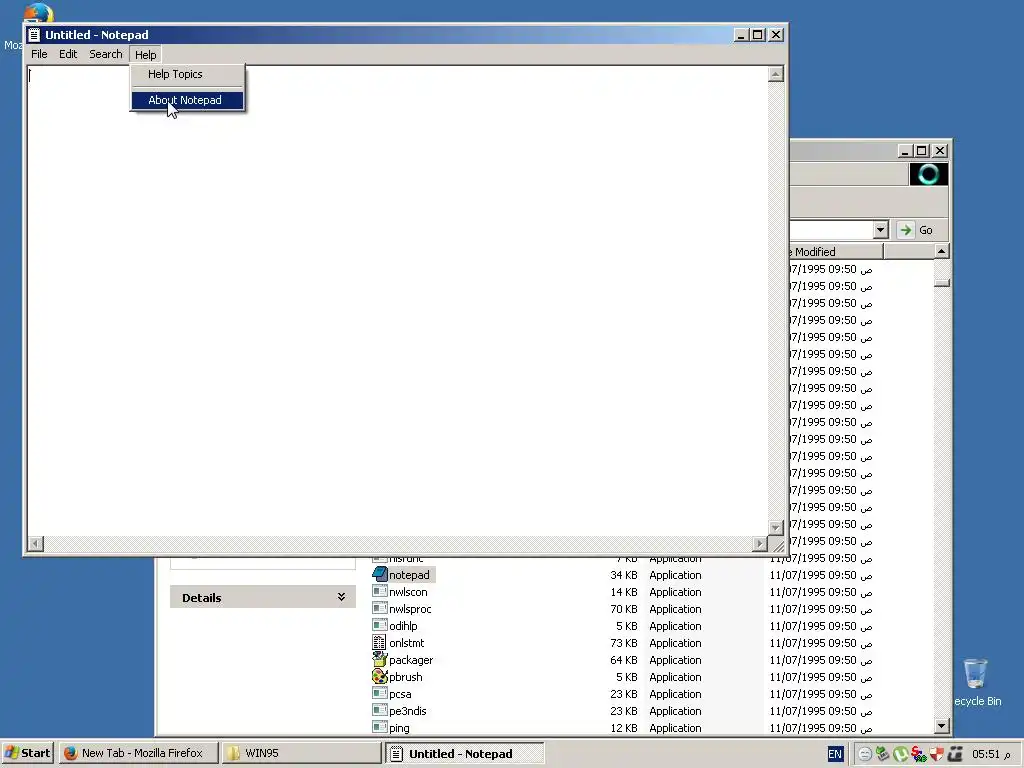Open the Notepad Edit menu
Viewport: 1024px width, 768px height.
[68, 54]
